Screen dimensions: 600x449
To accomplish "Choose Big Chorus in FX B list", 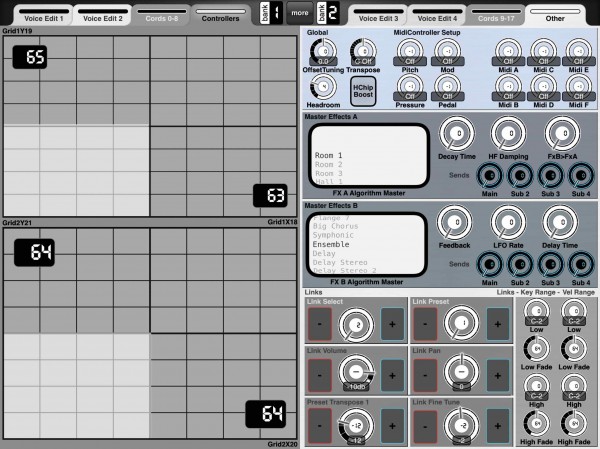I will click(335, 226).
